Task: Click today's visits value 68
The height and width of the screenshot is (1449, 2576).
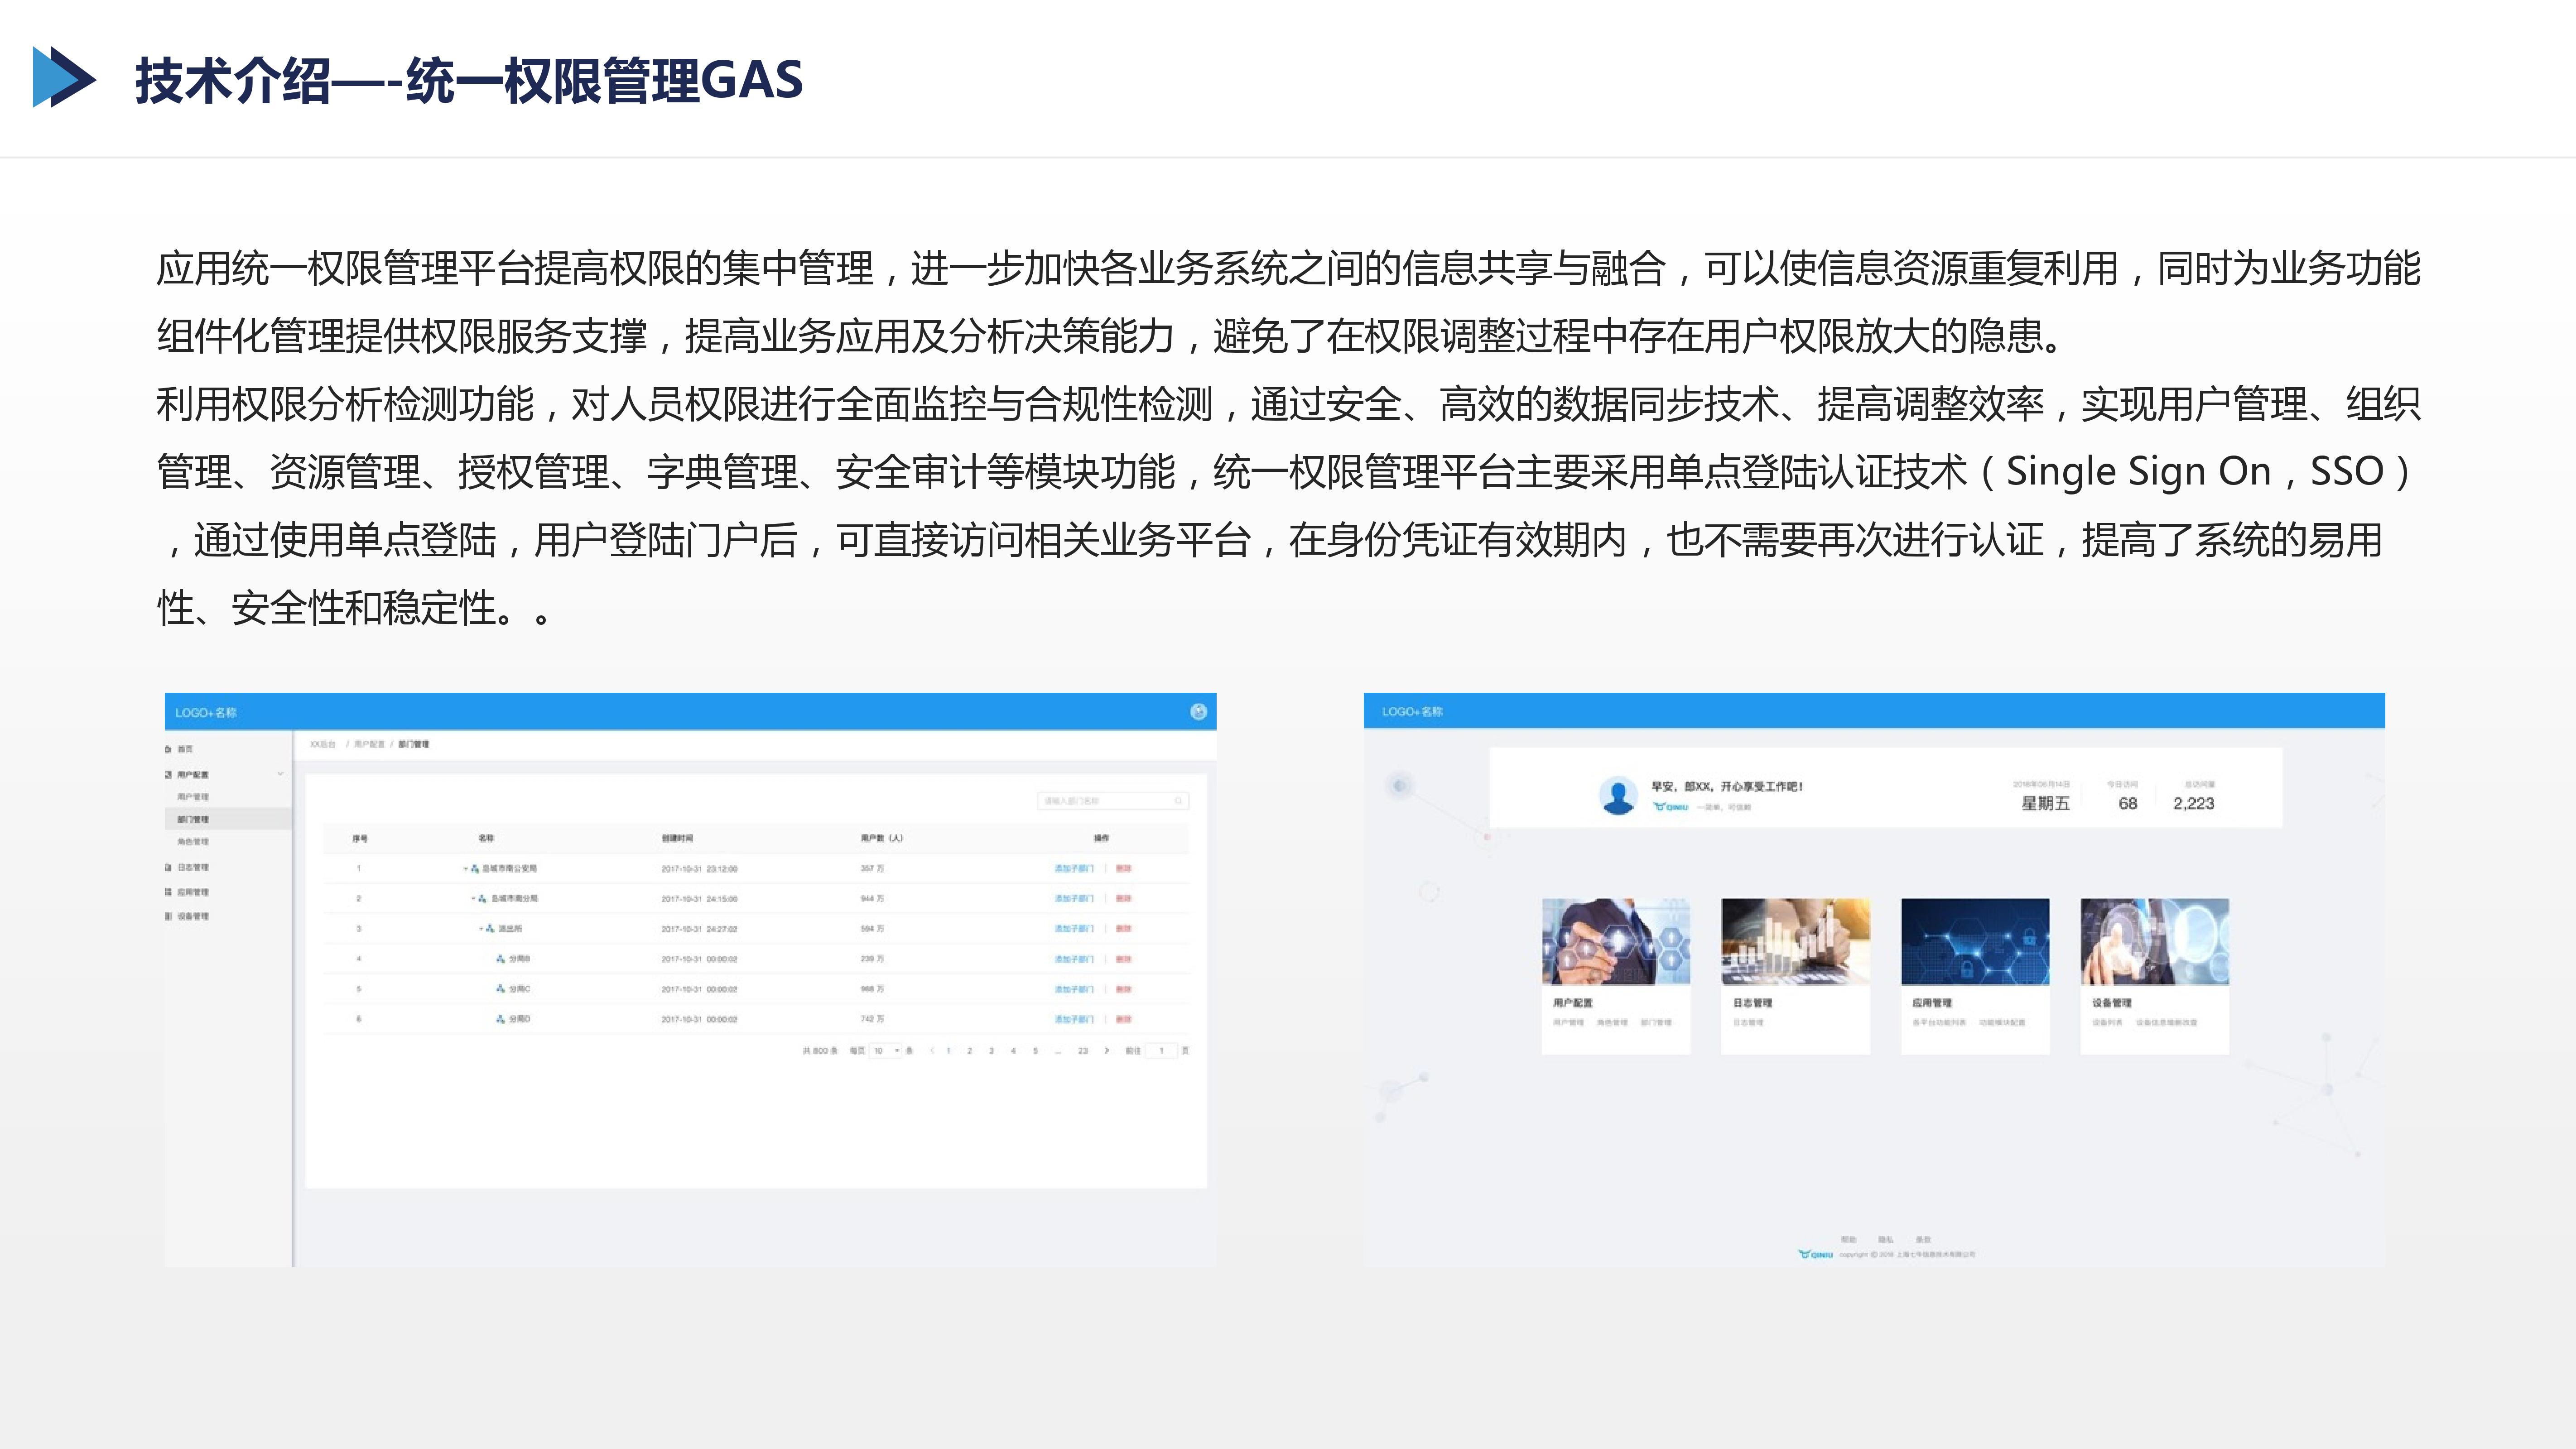Action: 2128,803
